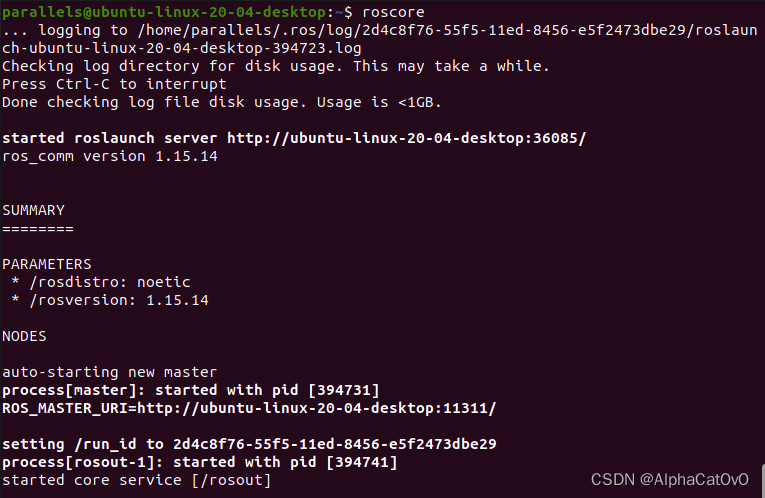The width and height of the screenshot is (765, 498).
Task: Select the SUMMARY heading
Action: pos(33,210)
